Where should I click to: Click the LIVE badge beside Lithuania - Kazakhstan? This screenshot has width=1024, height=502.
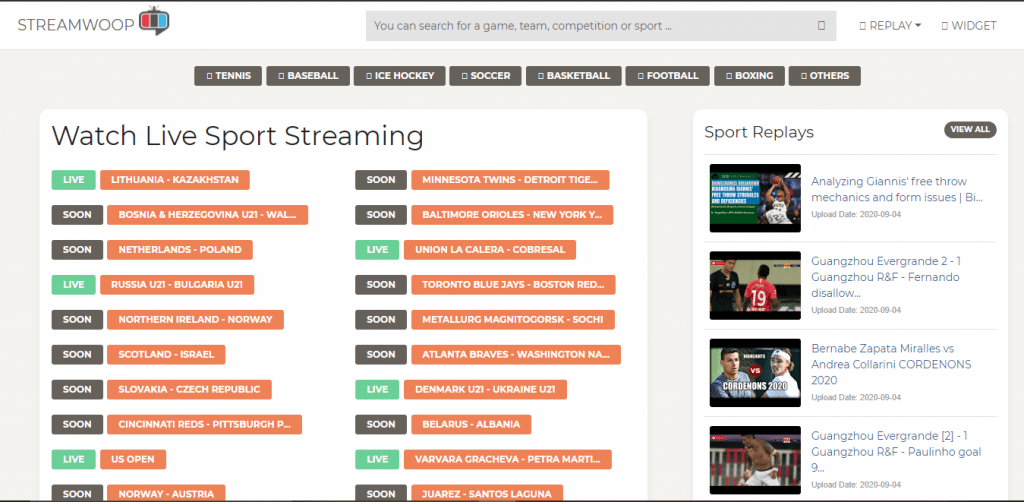[73, 180]
